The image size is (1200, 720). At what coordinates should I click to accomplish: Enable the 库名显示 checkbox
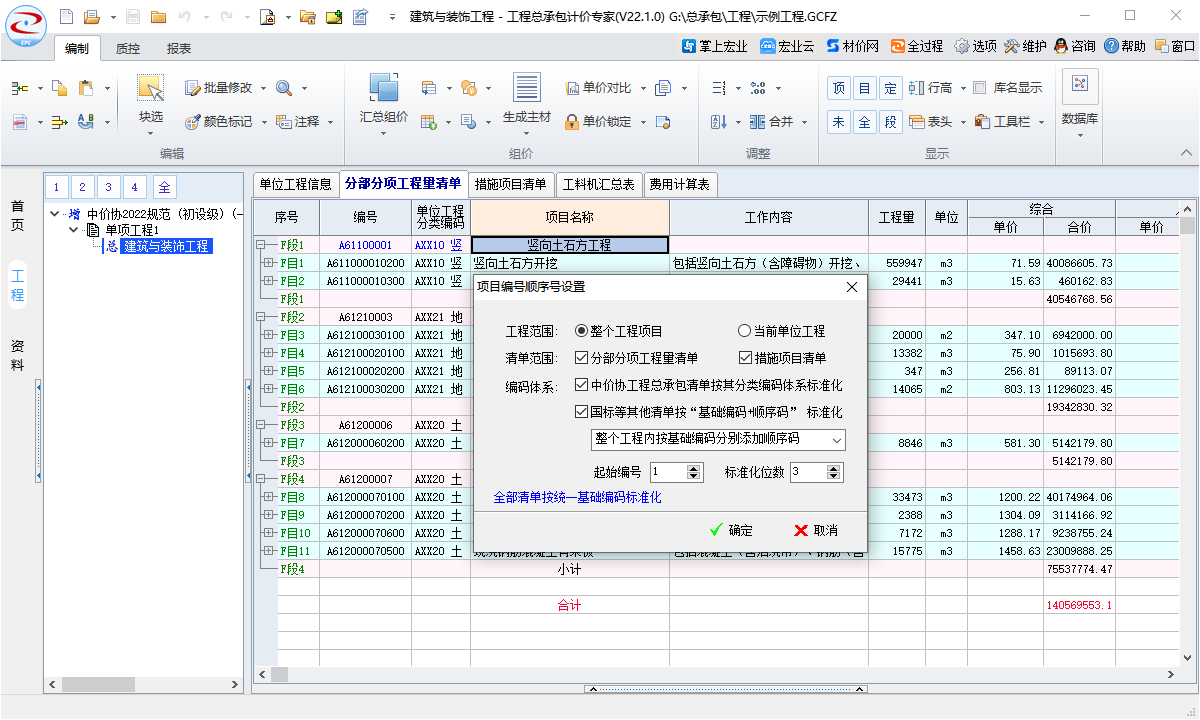click(980, 88)
